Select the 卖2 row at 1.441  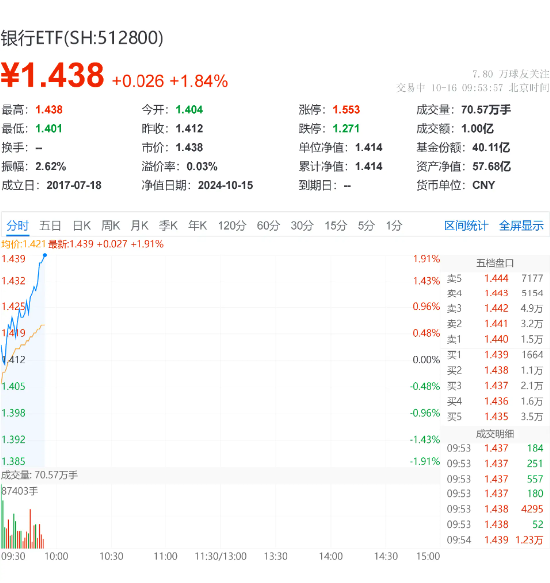point(495,324)
